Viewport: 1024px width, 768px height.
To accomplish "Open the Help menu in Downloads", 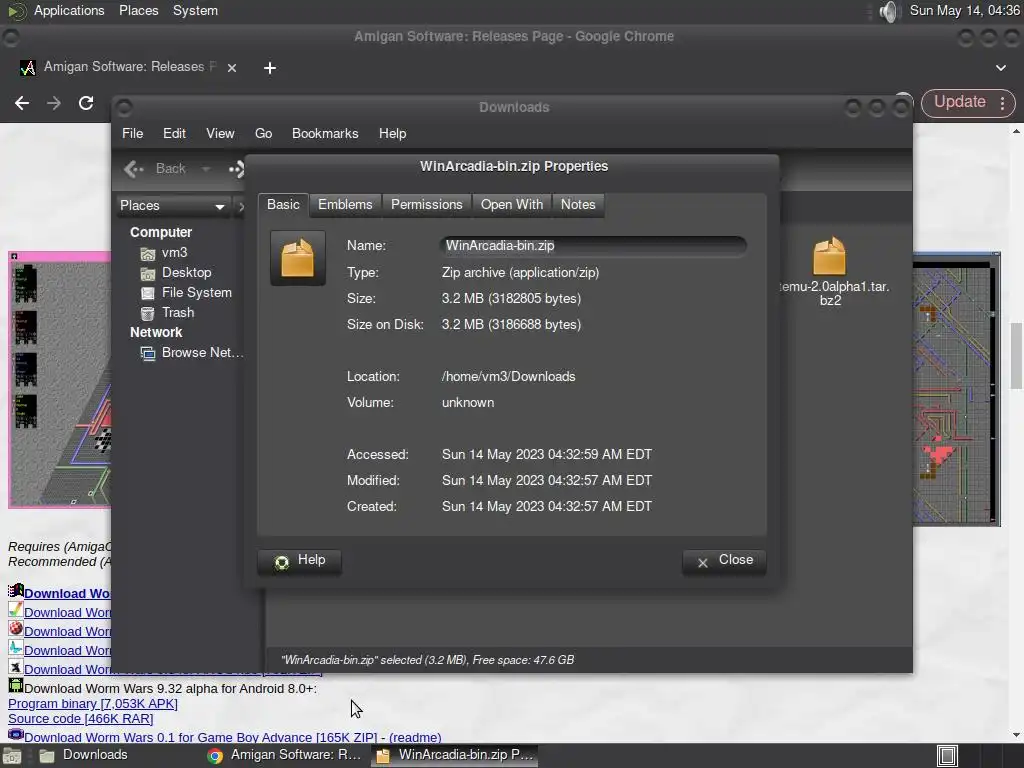I will click(x=392, y=133).
